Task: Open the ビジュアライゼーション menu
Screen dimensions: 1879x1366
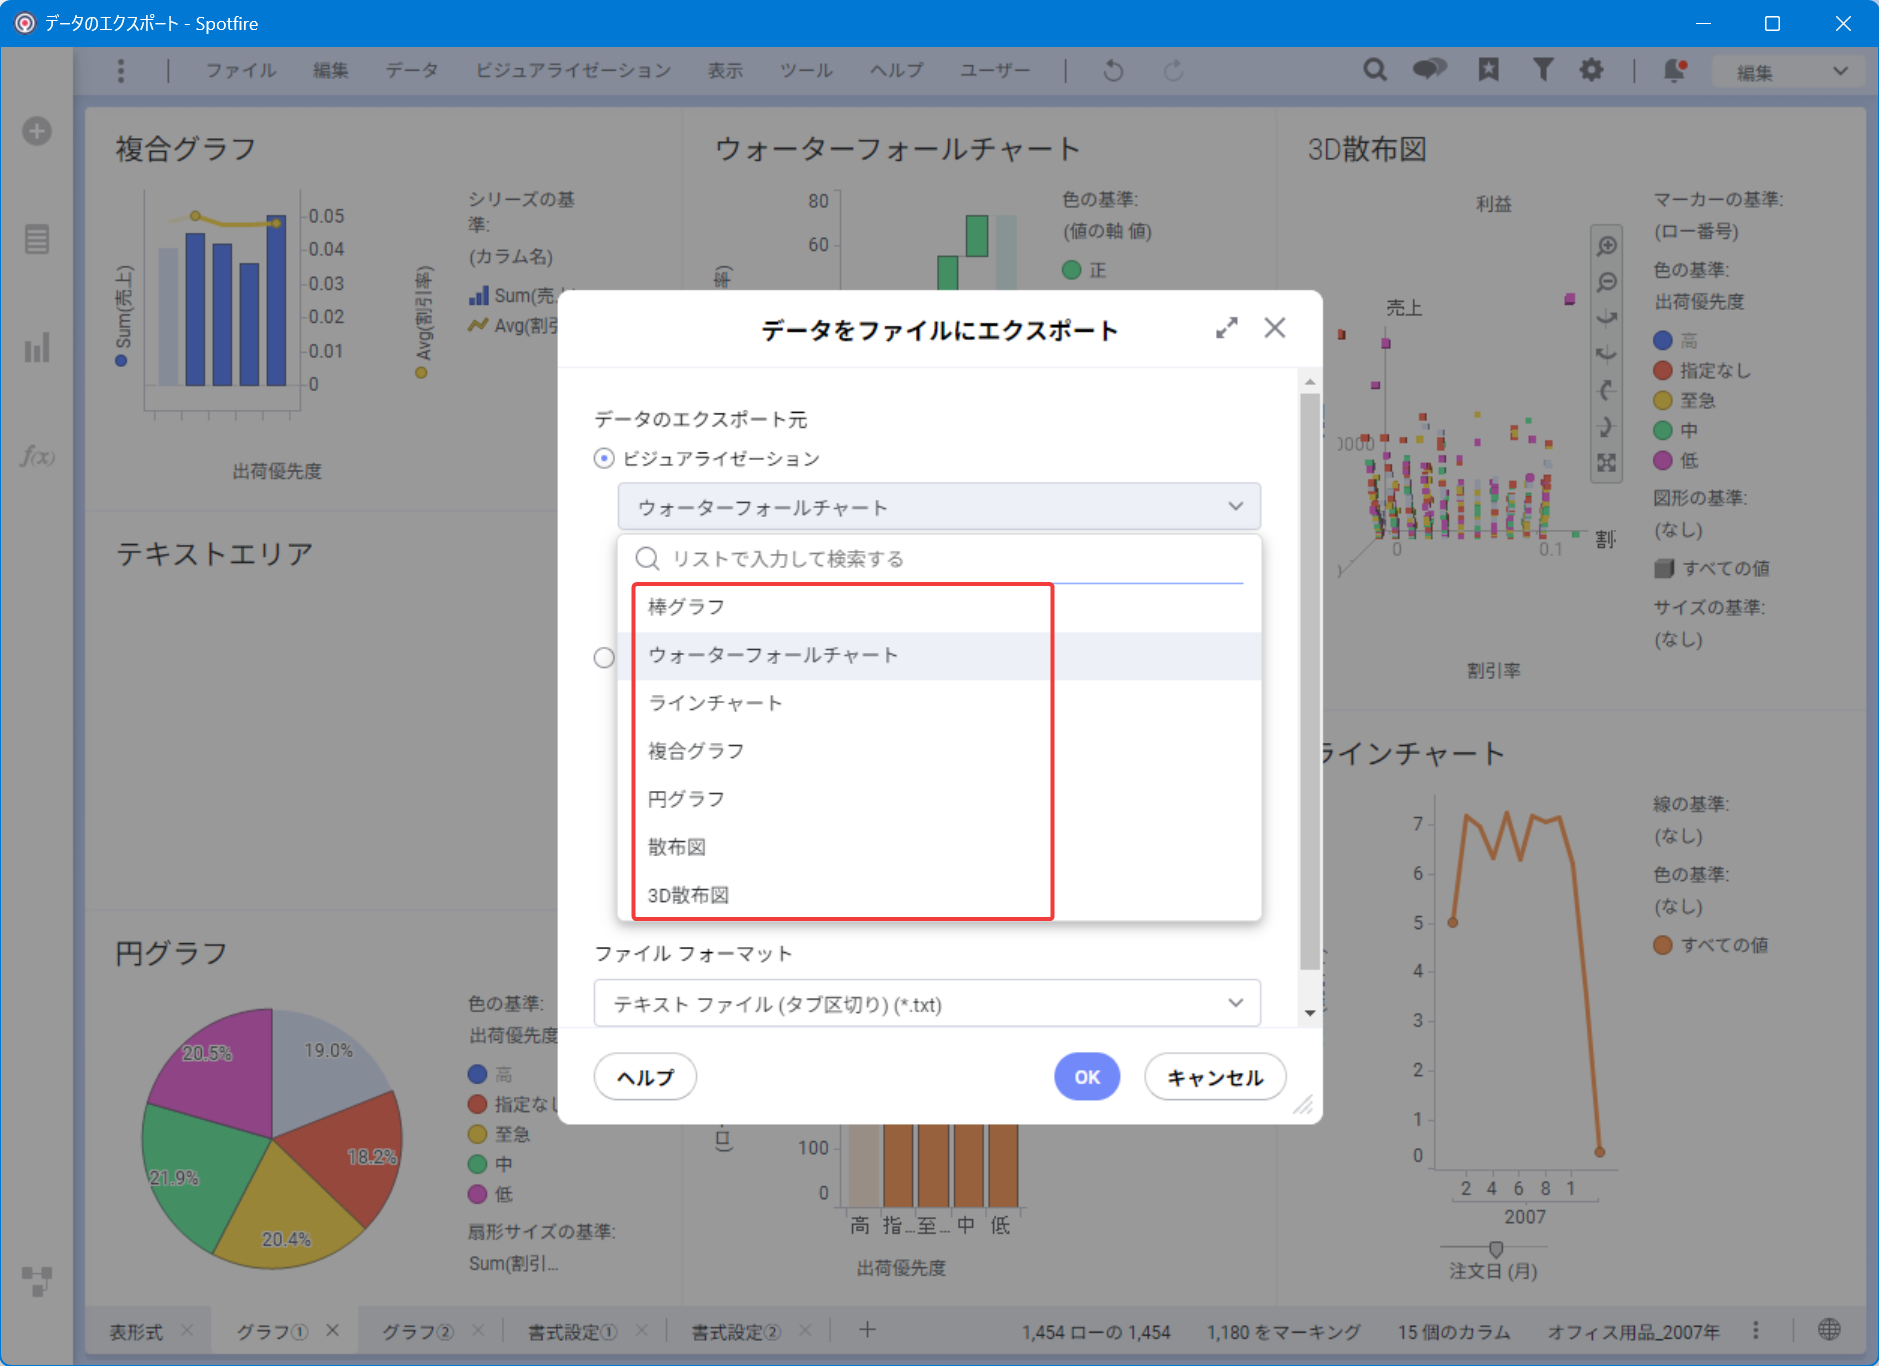Action: tap(573, 70)
